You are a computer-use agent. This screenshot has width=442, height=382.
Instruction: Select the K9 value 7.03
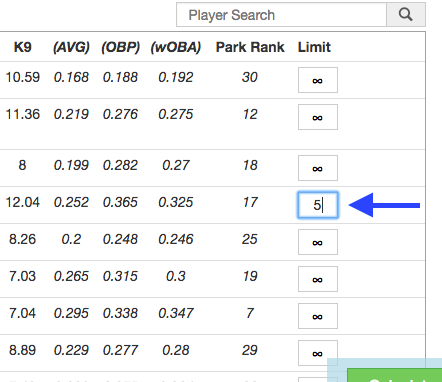click(x=22, y=276)
